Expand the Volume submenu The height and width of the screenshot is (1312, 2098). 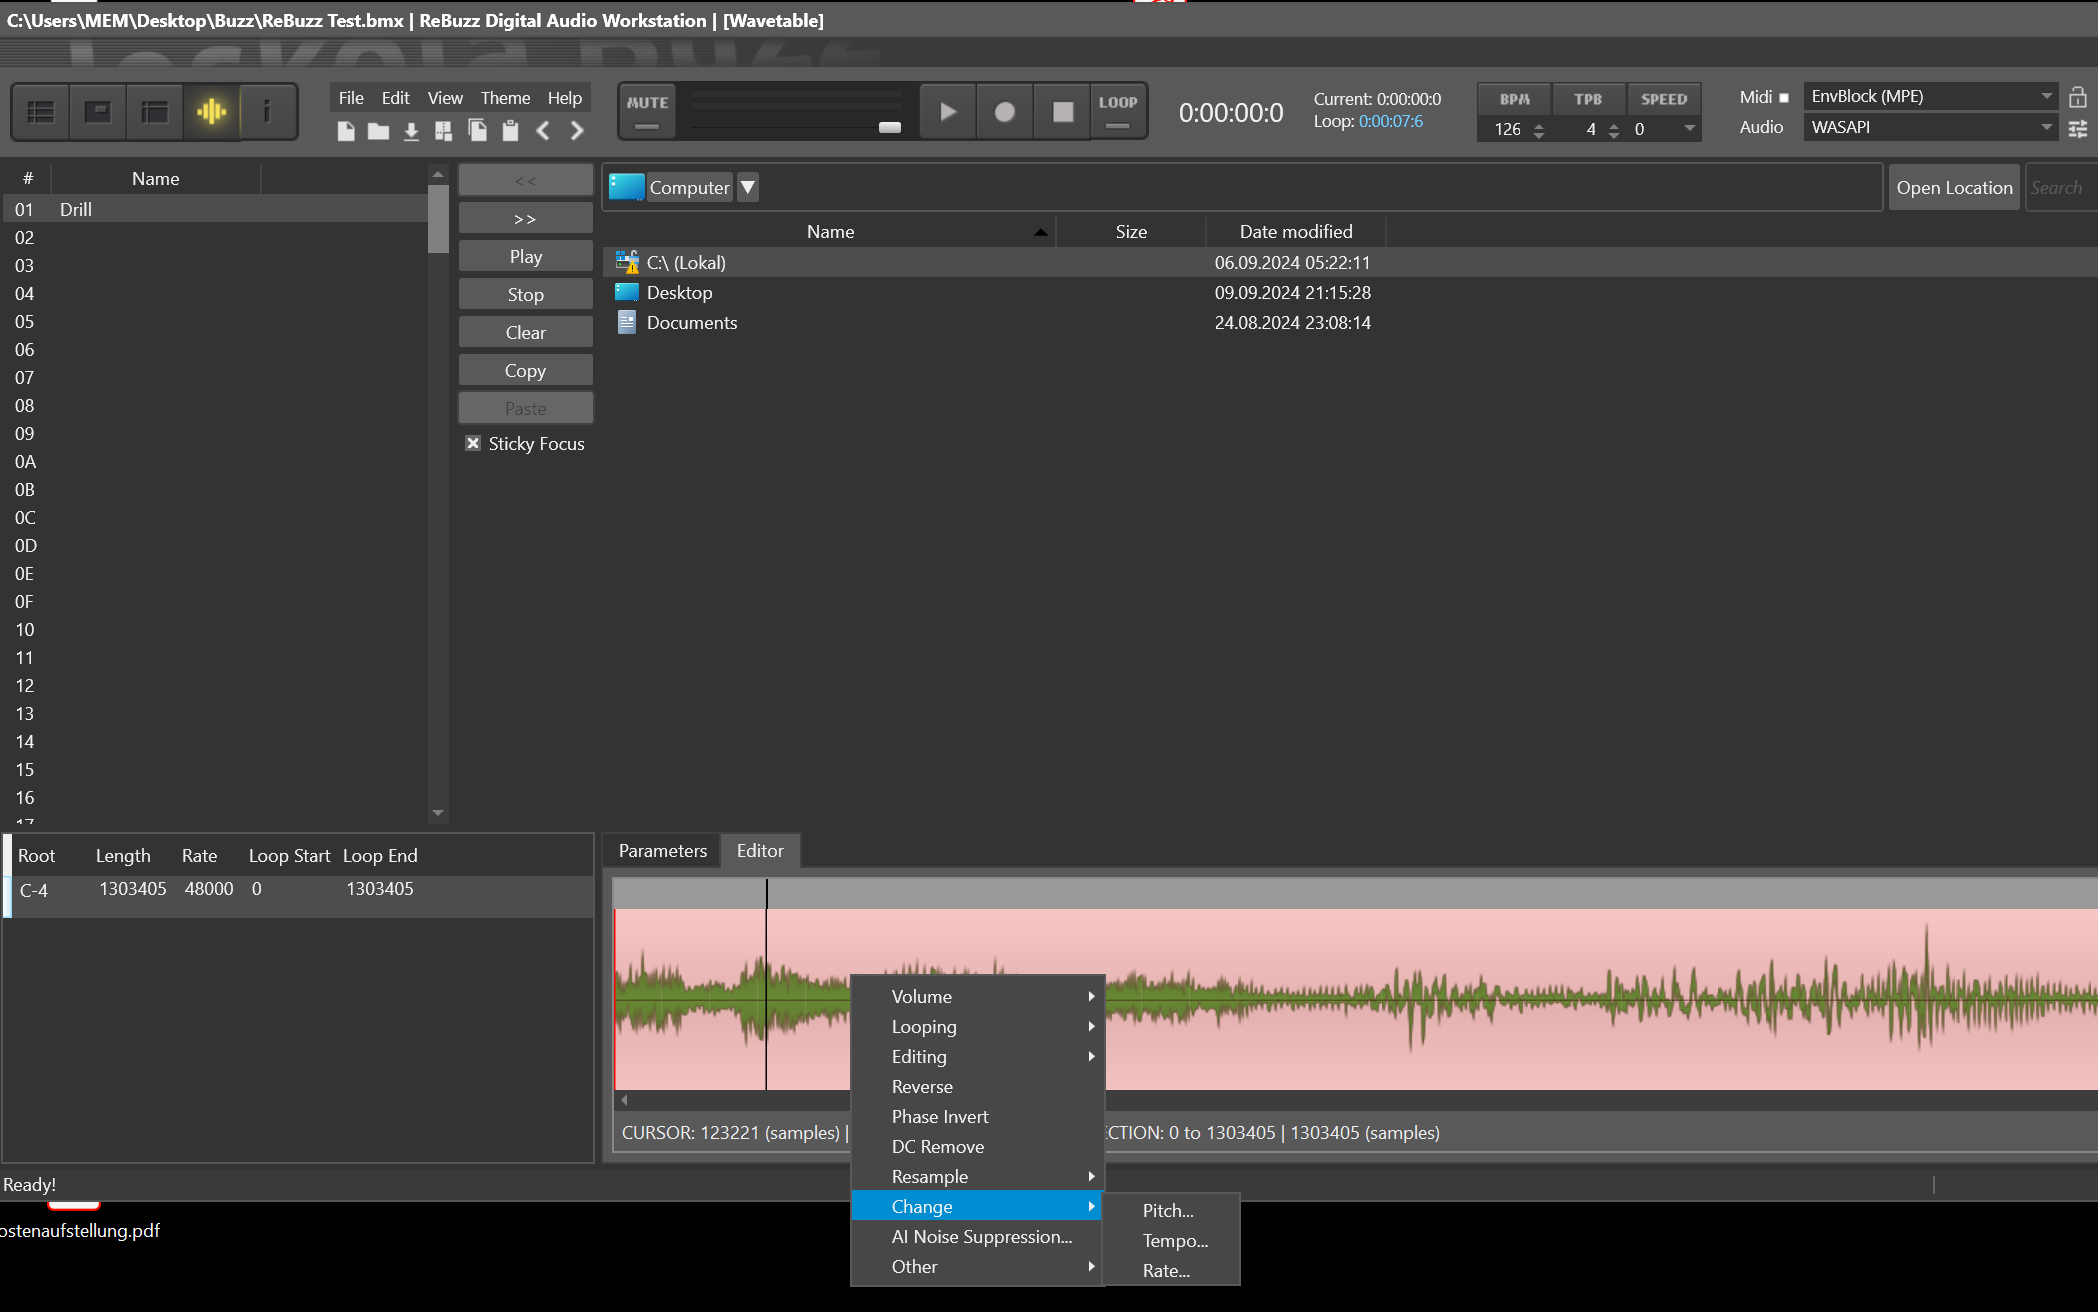(x=977, y=997)
